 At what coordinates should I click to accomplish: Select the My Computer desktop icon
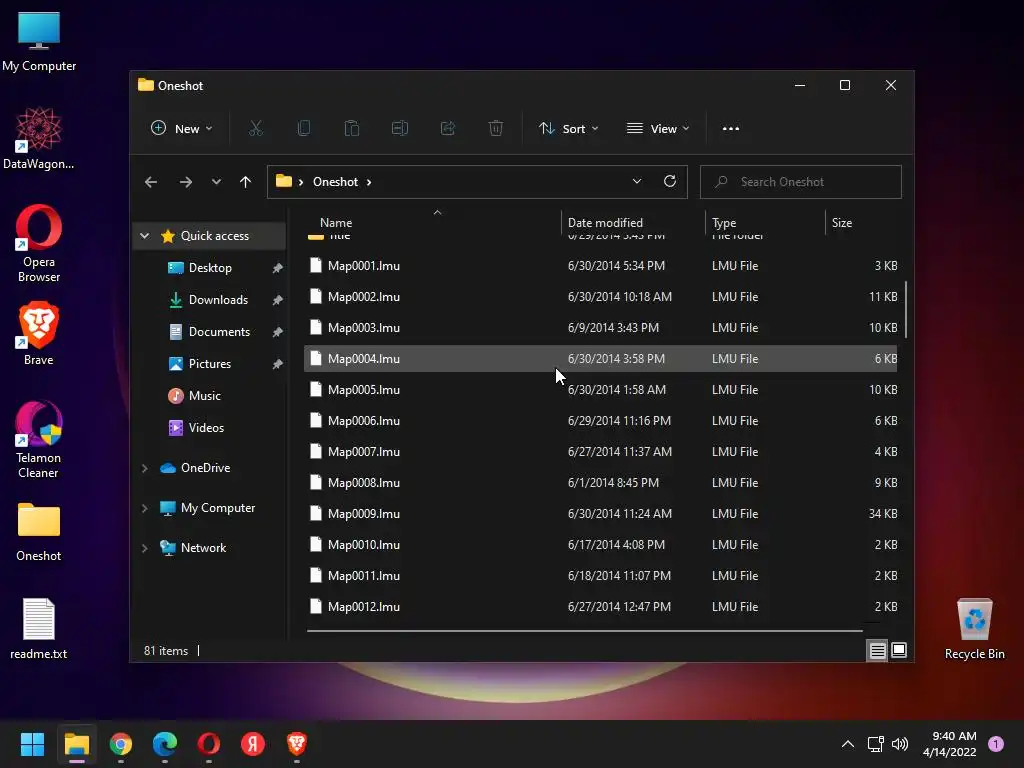pyautogui.click(x=39, y=42)
